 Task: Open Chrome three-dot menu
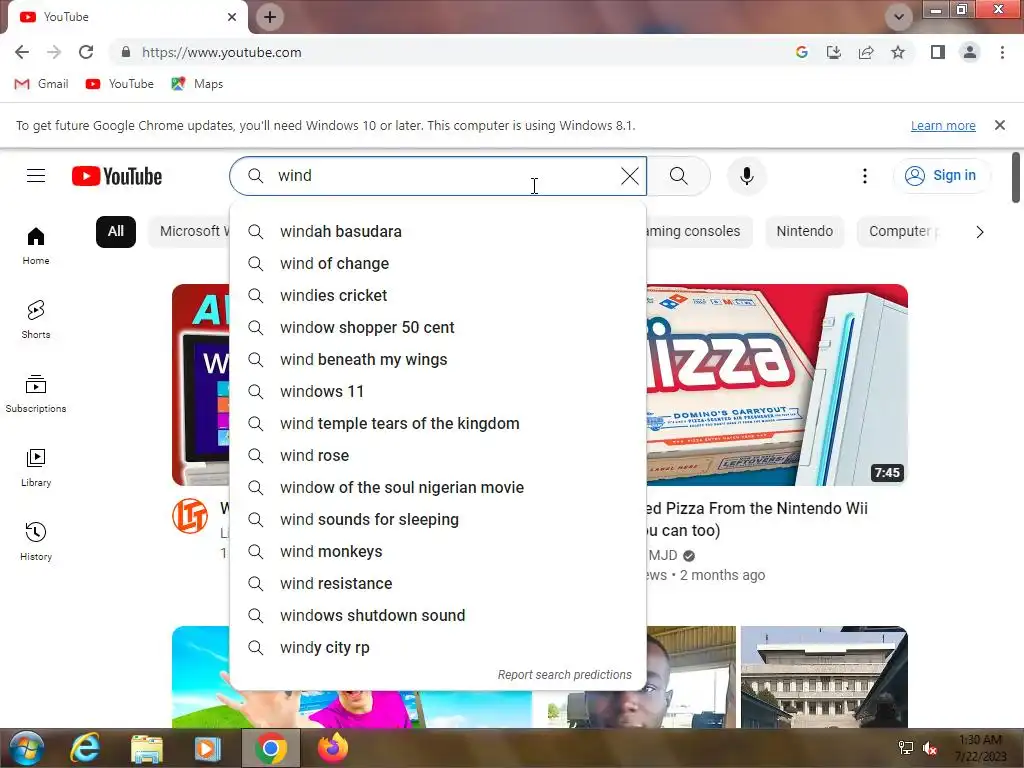pos(1002,52)
